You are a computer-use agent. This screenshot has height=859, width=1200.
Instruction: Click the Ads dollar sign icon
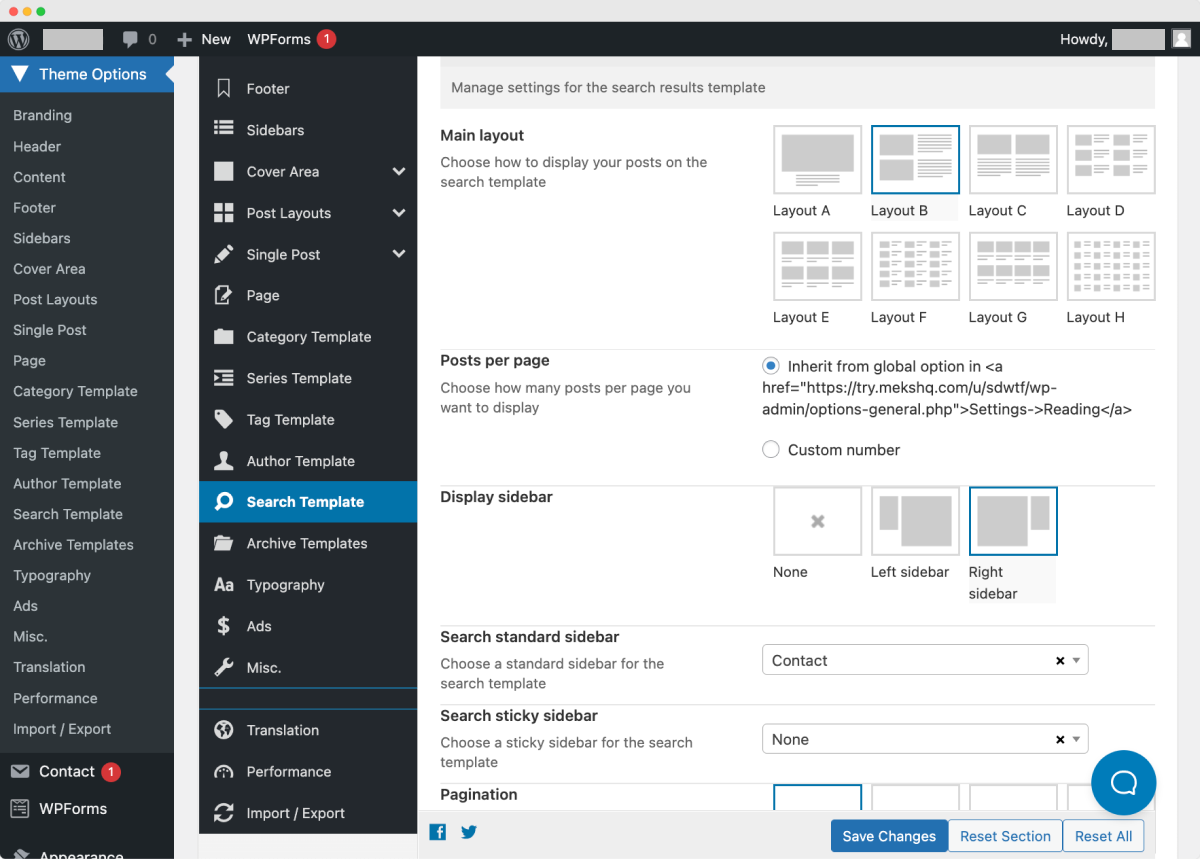coord(224,626)
